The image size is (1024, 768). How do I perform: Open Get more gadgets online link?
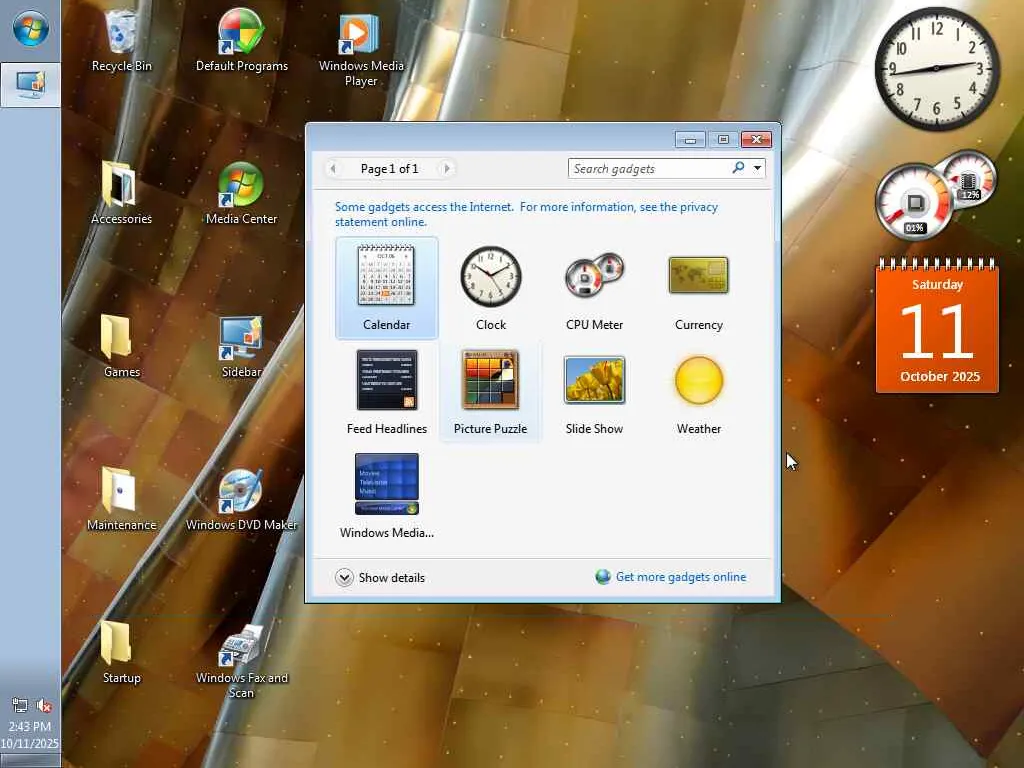click(671, 577)
